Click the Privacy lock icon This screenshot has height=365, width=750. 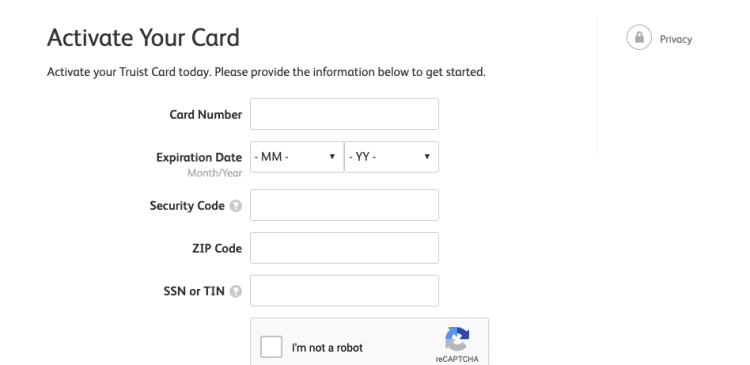coord(639,37)
